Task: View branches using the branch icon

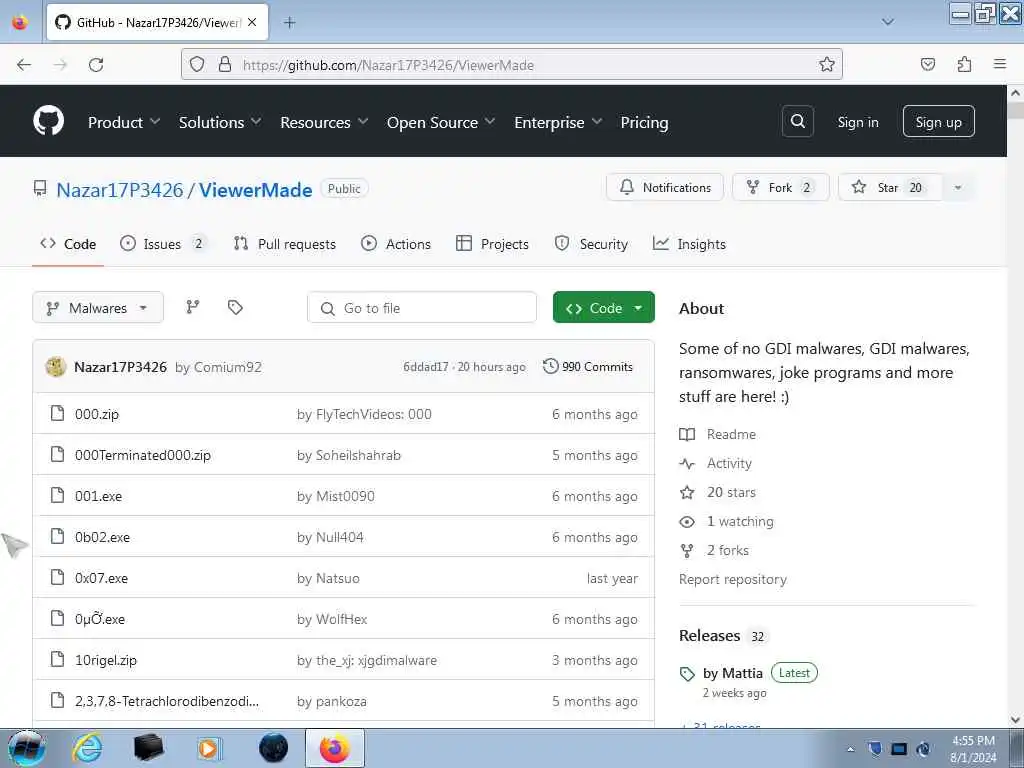Action: 193,307
